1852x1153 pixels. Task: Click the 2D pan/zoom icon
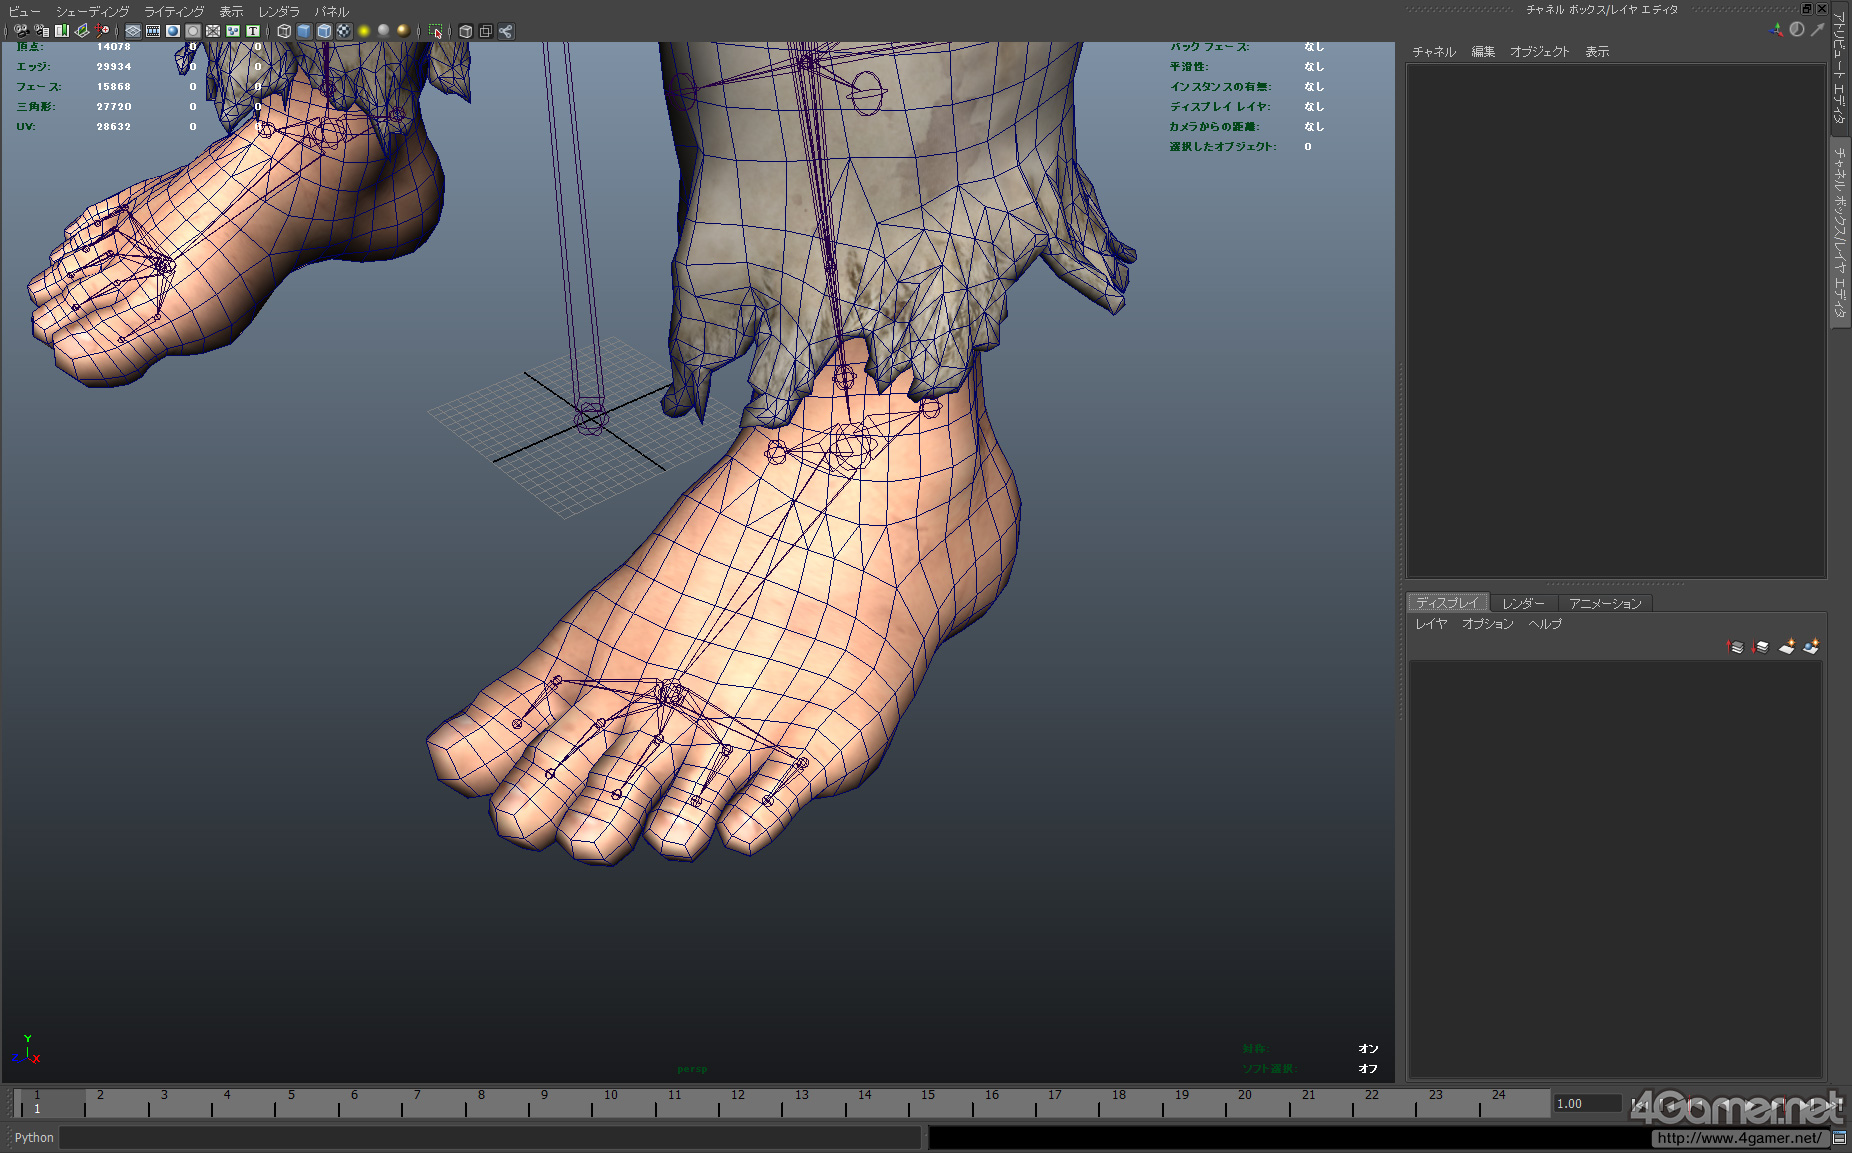coord(102,31)
